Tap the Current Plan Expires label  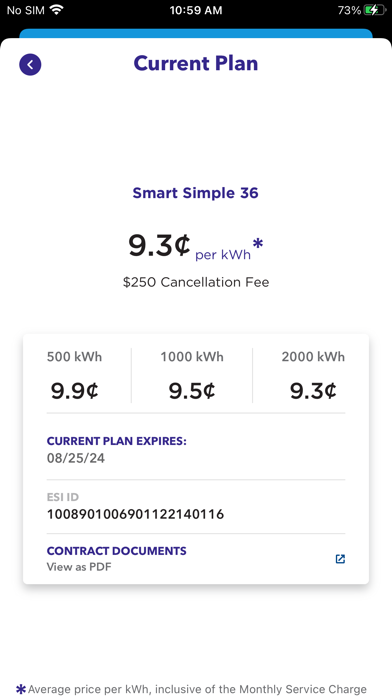(117, 441)
